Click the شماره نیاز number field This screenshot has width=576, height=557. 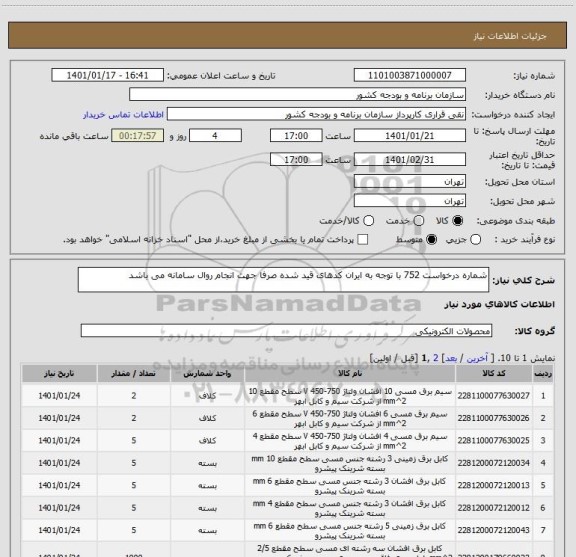coord(410,75)
